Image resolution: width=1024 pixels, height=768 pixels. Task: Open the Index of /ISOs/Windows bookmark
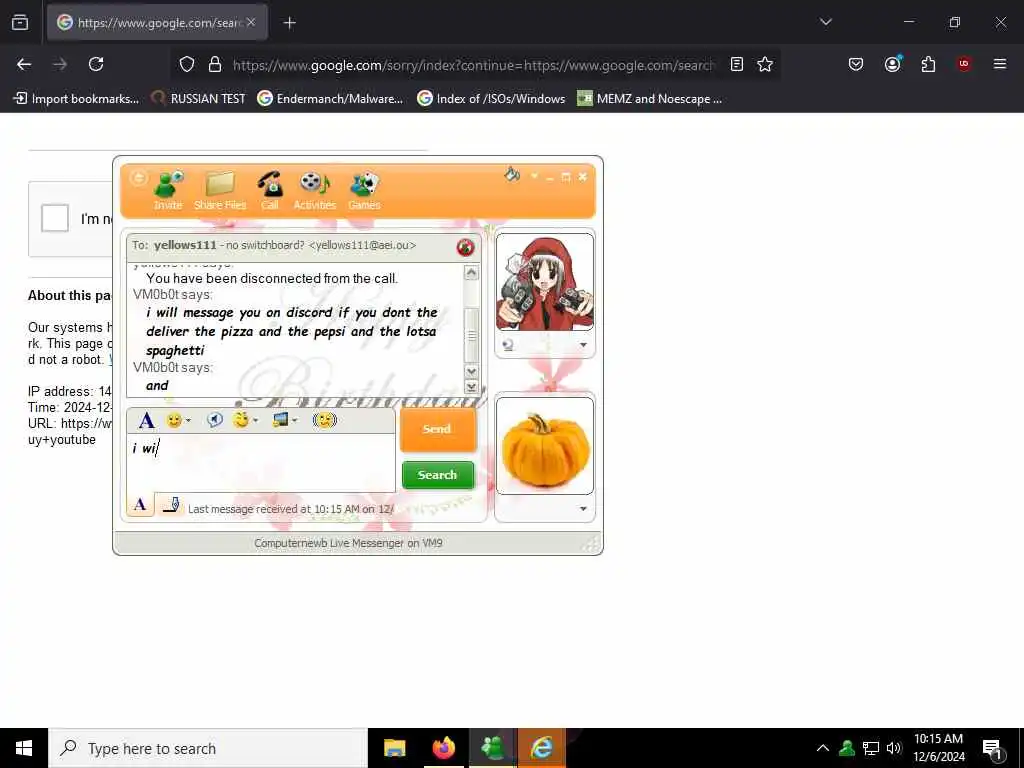click(x=491, y=99)
